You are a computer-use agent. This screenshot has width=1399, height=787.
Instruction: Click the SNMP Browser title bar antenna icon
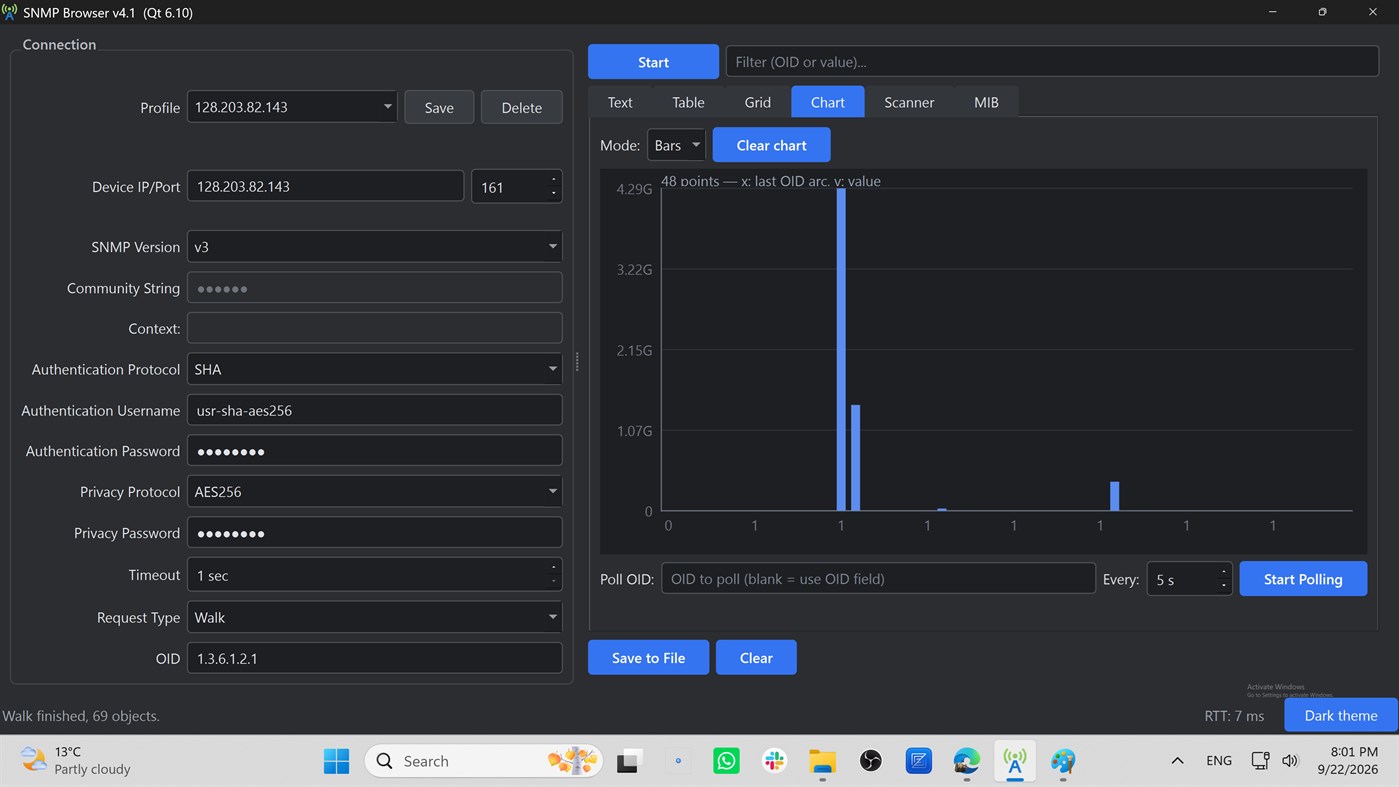(10, 13)
